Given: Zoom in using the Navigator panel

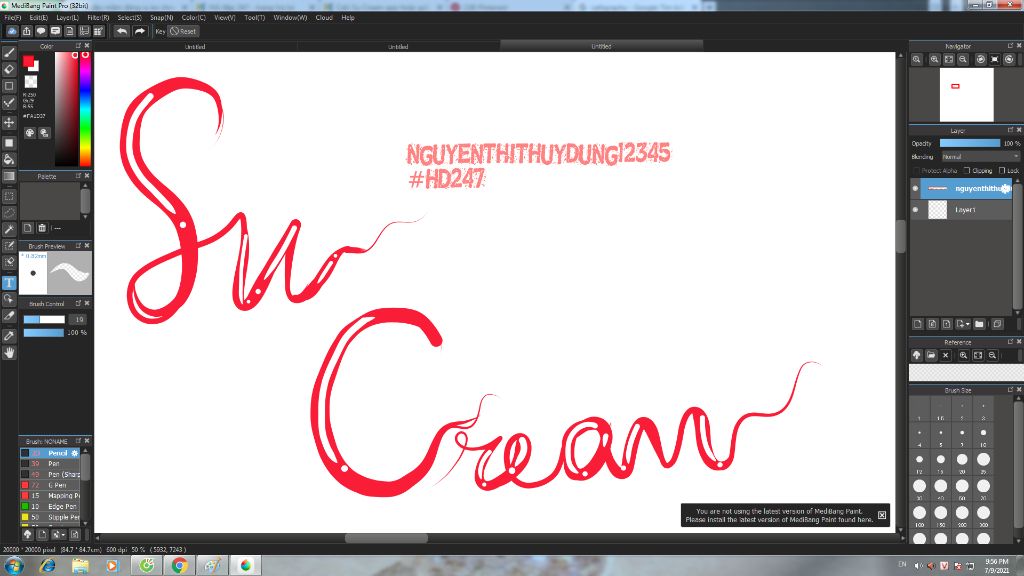Looking at the screenshot, I should (x=934, y=59).
